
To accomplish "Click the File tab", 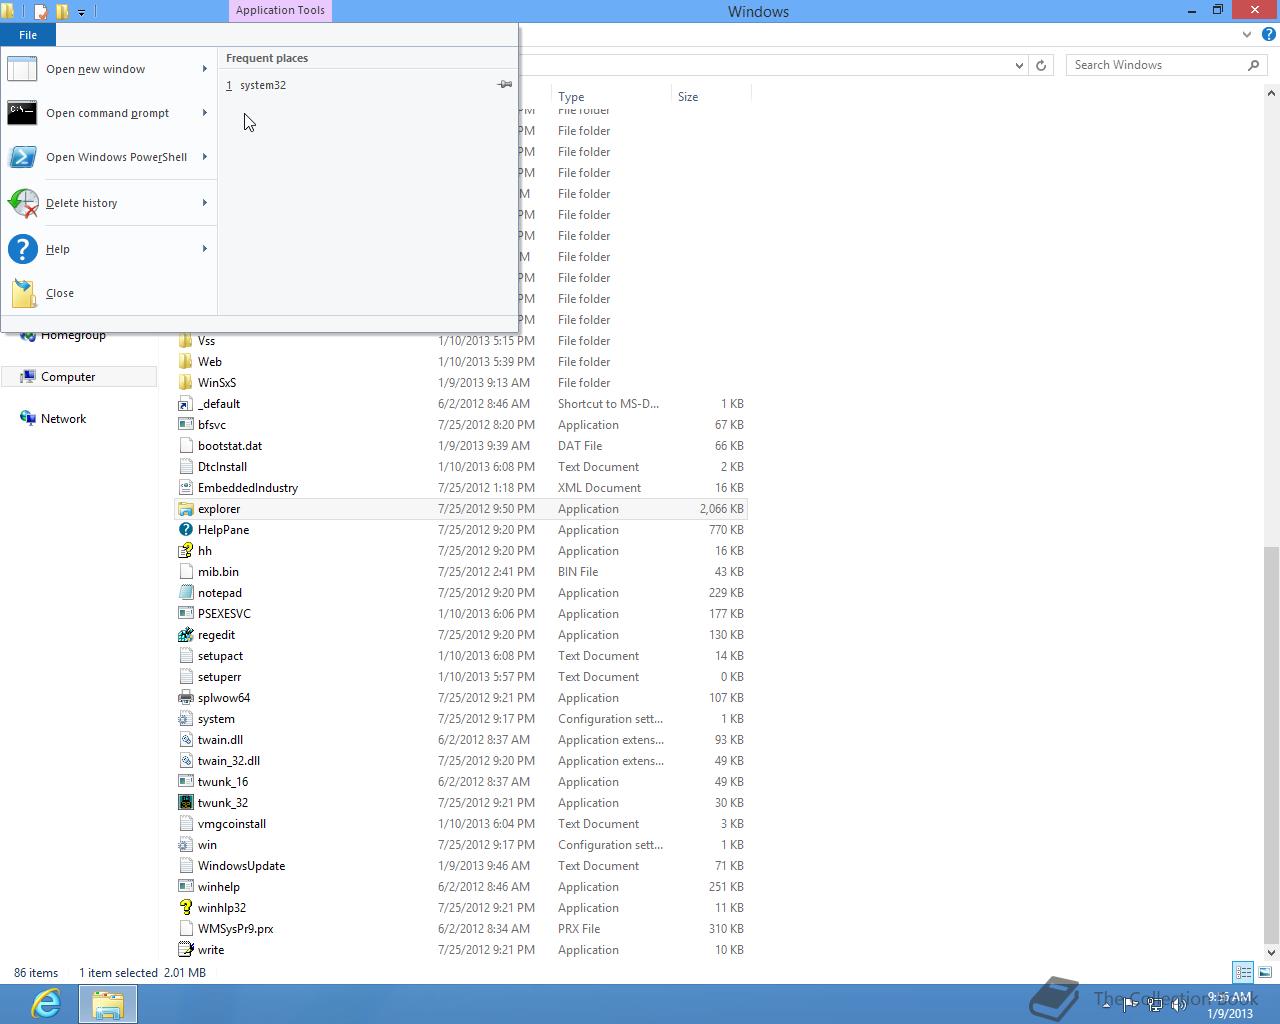I will tap(28, 35).
